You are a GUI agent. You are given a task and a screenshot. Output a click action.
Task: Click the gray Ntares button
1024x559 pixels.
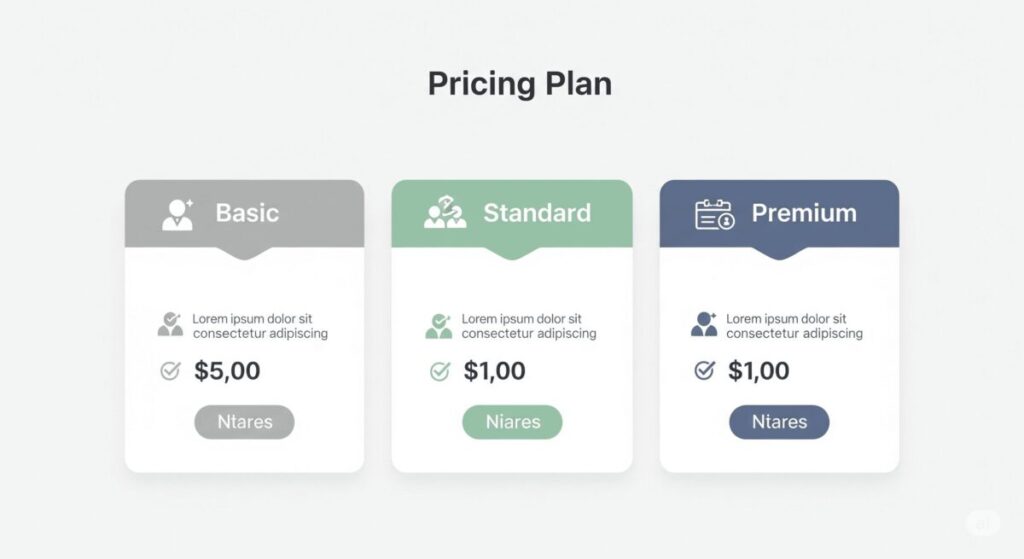tap(244, 422)
